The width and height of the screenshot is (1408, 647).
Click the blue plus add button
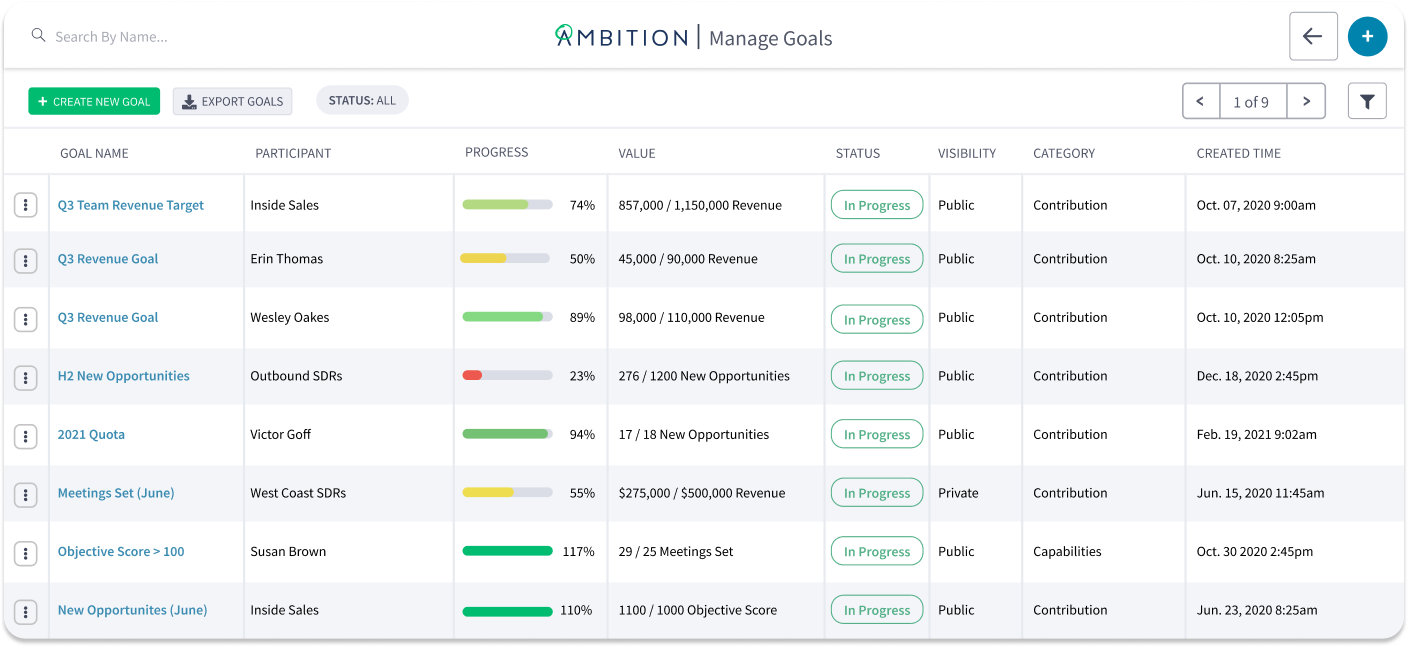pos(1367,37)
